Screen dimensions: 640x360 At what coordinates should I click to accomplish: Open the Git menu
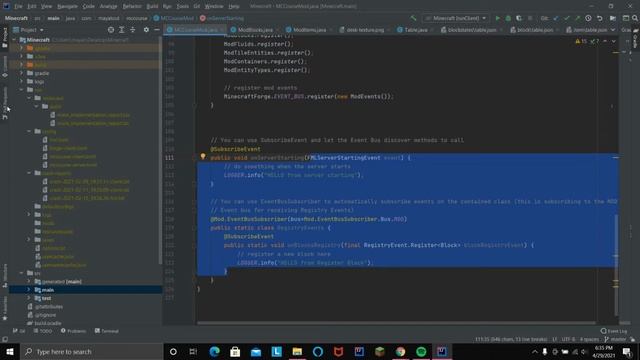[197, 7]
